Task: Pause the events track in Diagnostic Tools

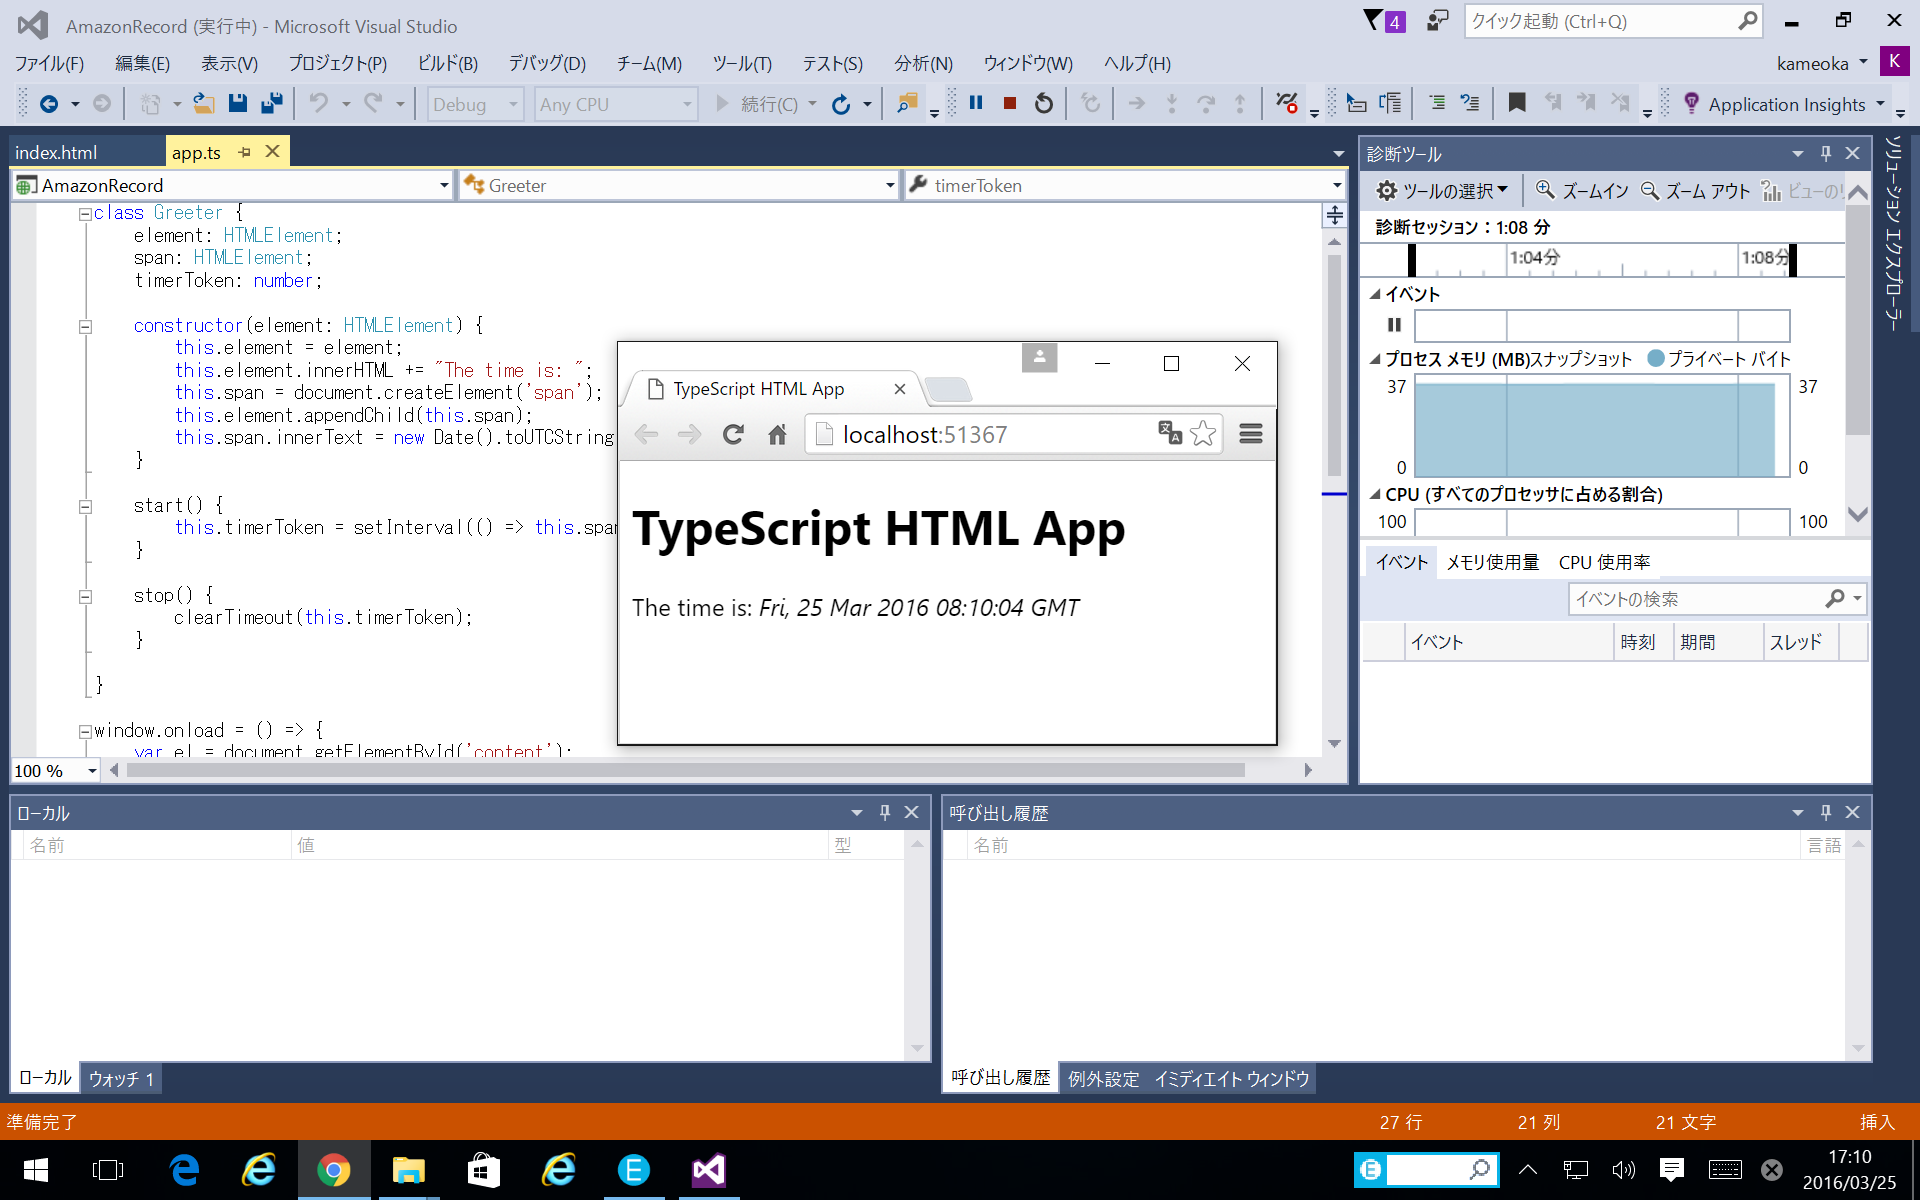Action: [1394, 325]
